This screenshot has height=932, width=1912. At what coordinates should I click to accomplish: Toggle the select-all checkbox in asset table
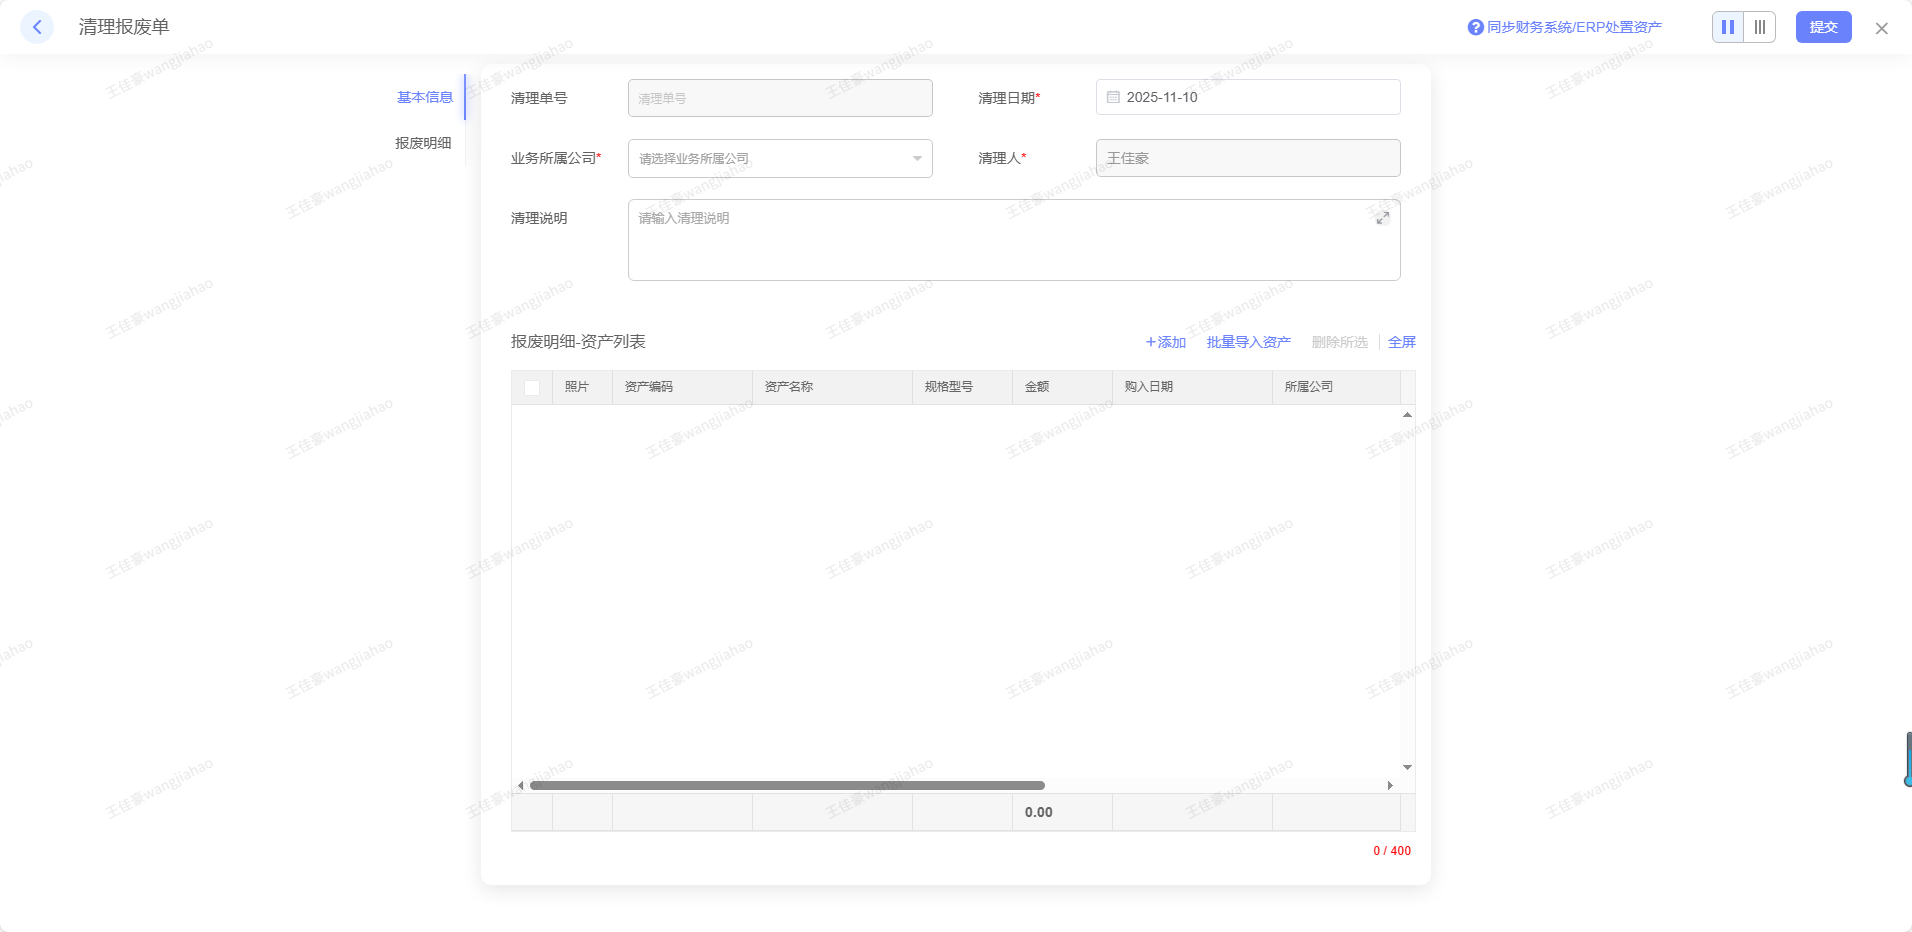[532, 387]
